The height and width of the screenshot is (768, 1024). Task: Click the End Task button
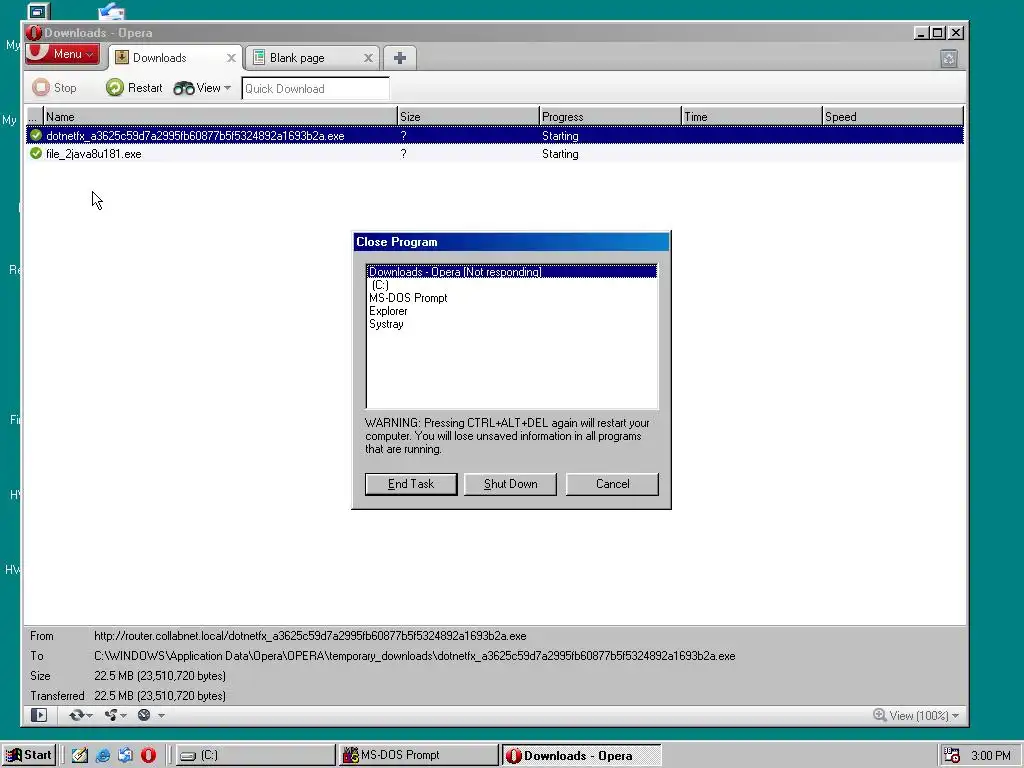(411, 484)
